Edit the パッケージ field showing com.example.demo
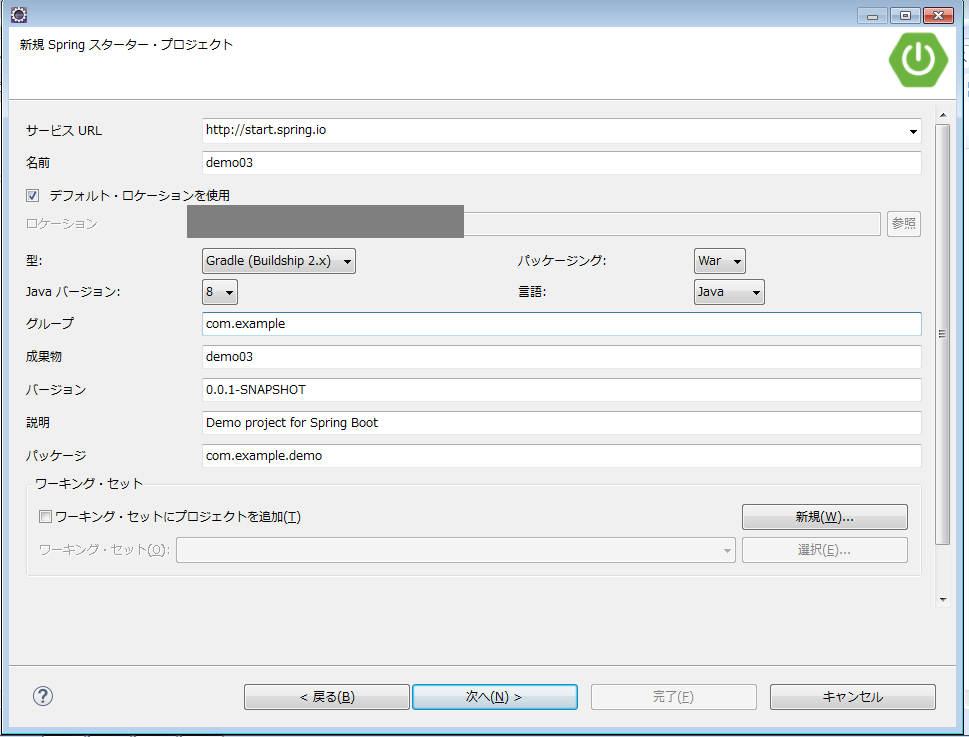 pos(560,455)
